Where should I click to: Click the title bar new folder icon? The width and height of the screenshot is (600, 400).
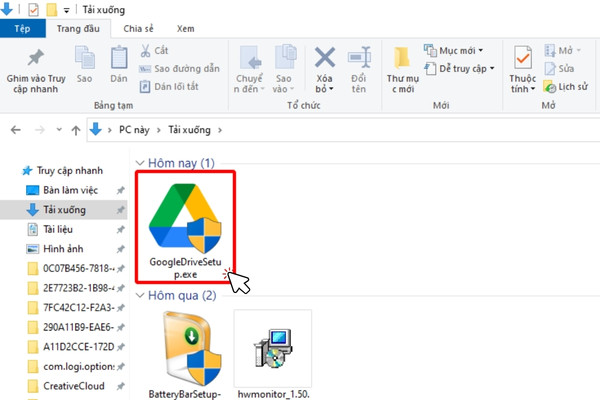(x=52, y=10)
